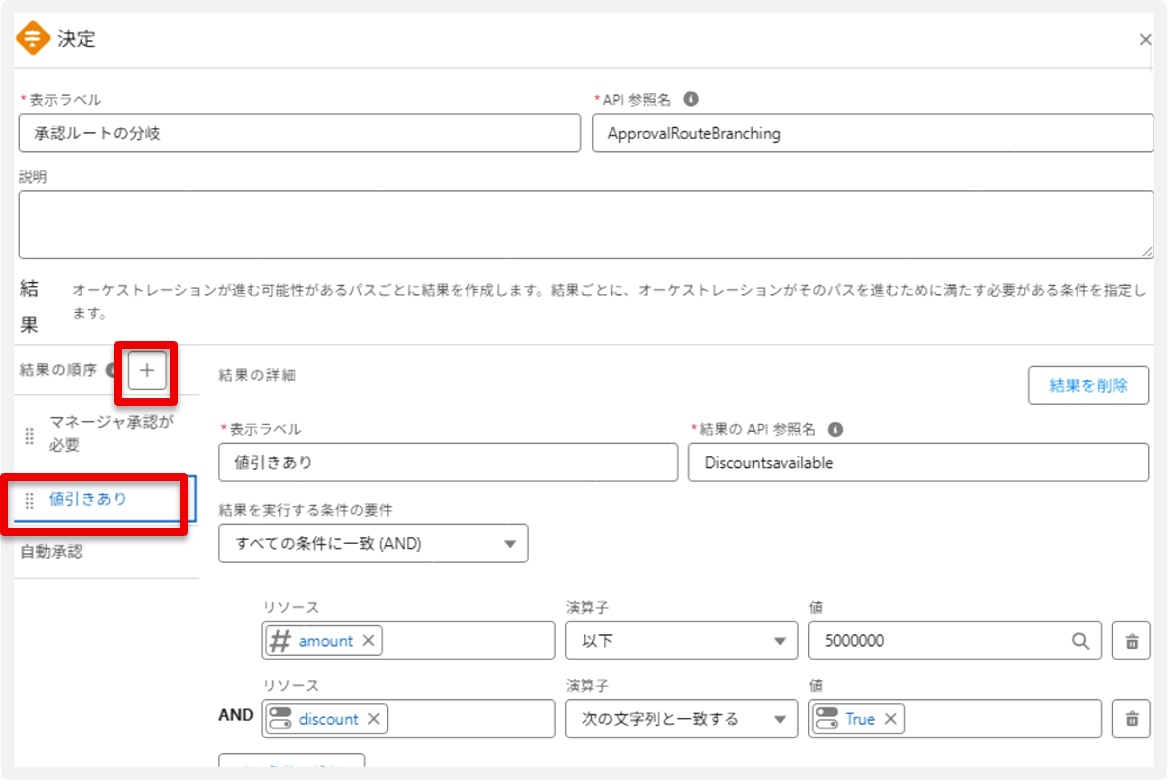The image size is (1170, 784).
Task: Click the plus icon to add a result
Action: 147,371
